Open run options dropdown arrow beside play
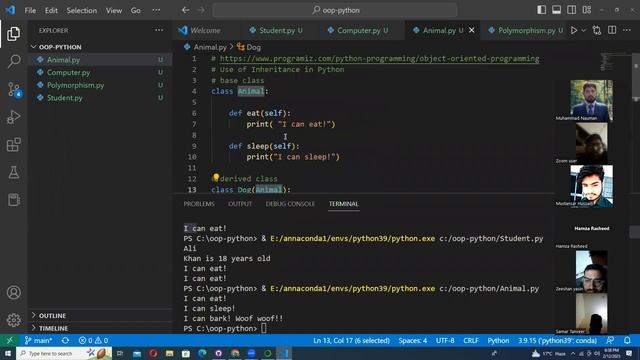This screenshot has height=360, width=640. [x=583, y=30]
